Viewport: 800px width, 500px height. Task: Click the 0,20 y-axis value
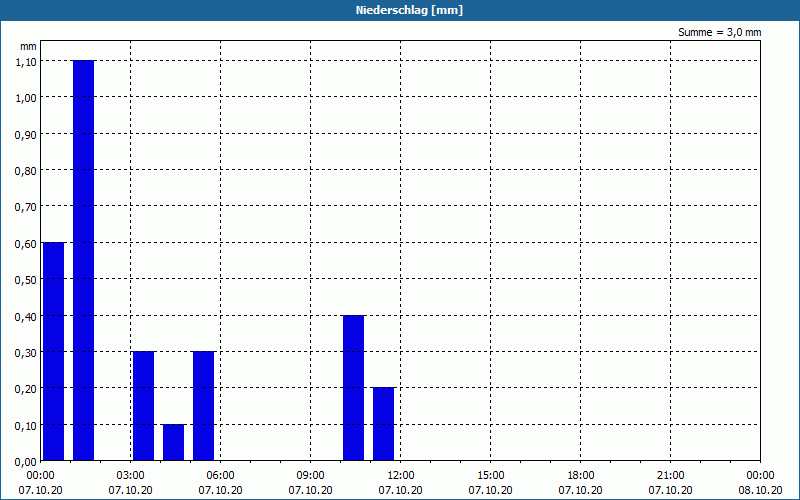26,389
